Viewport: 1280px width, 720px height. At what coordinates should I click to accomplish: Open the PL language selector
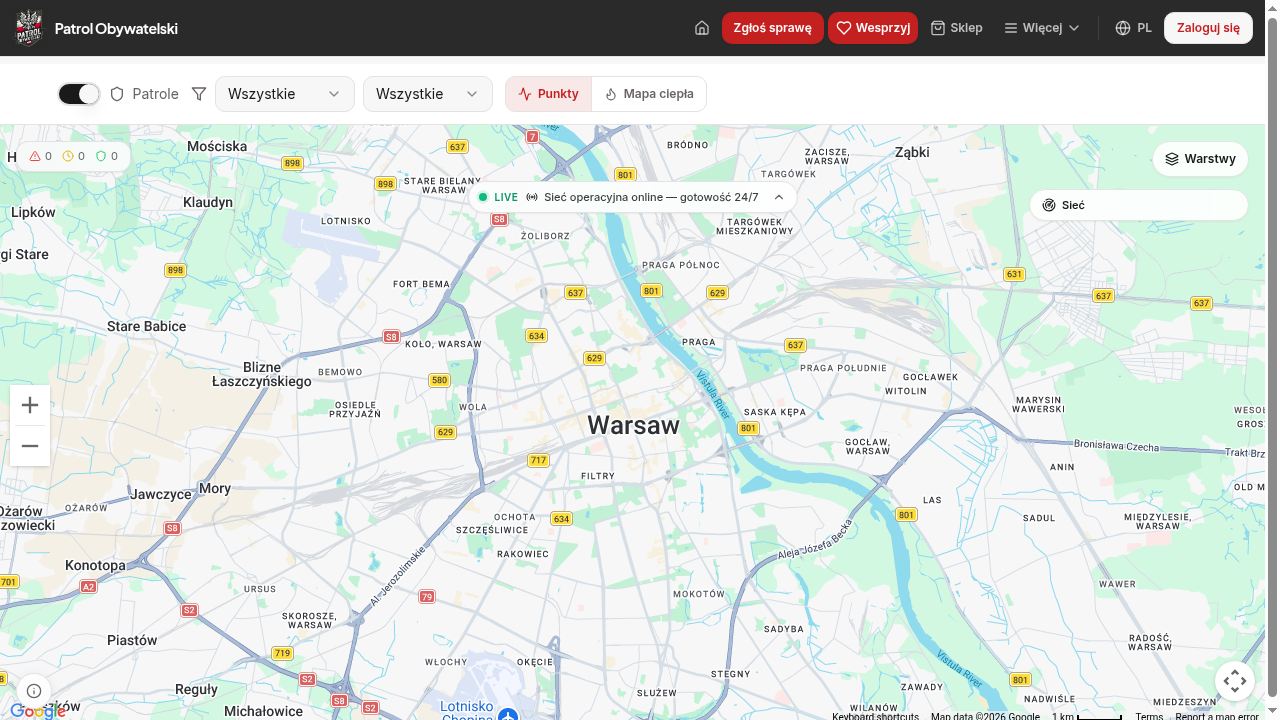[x=1134, y=28]
